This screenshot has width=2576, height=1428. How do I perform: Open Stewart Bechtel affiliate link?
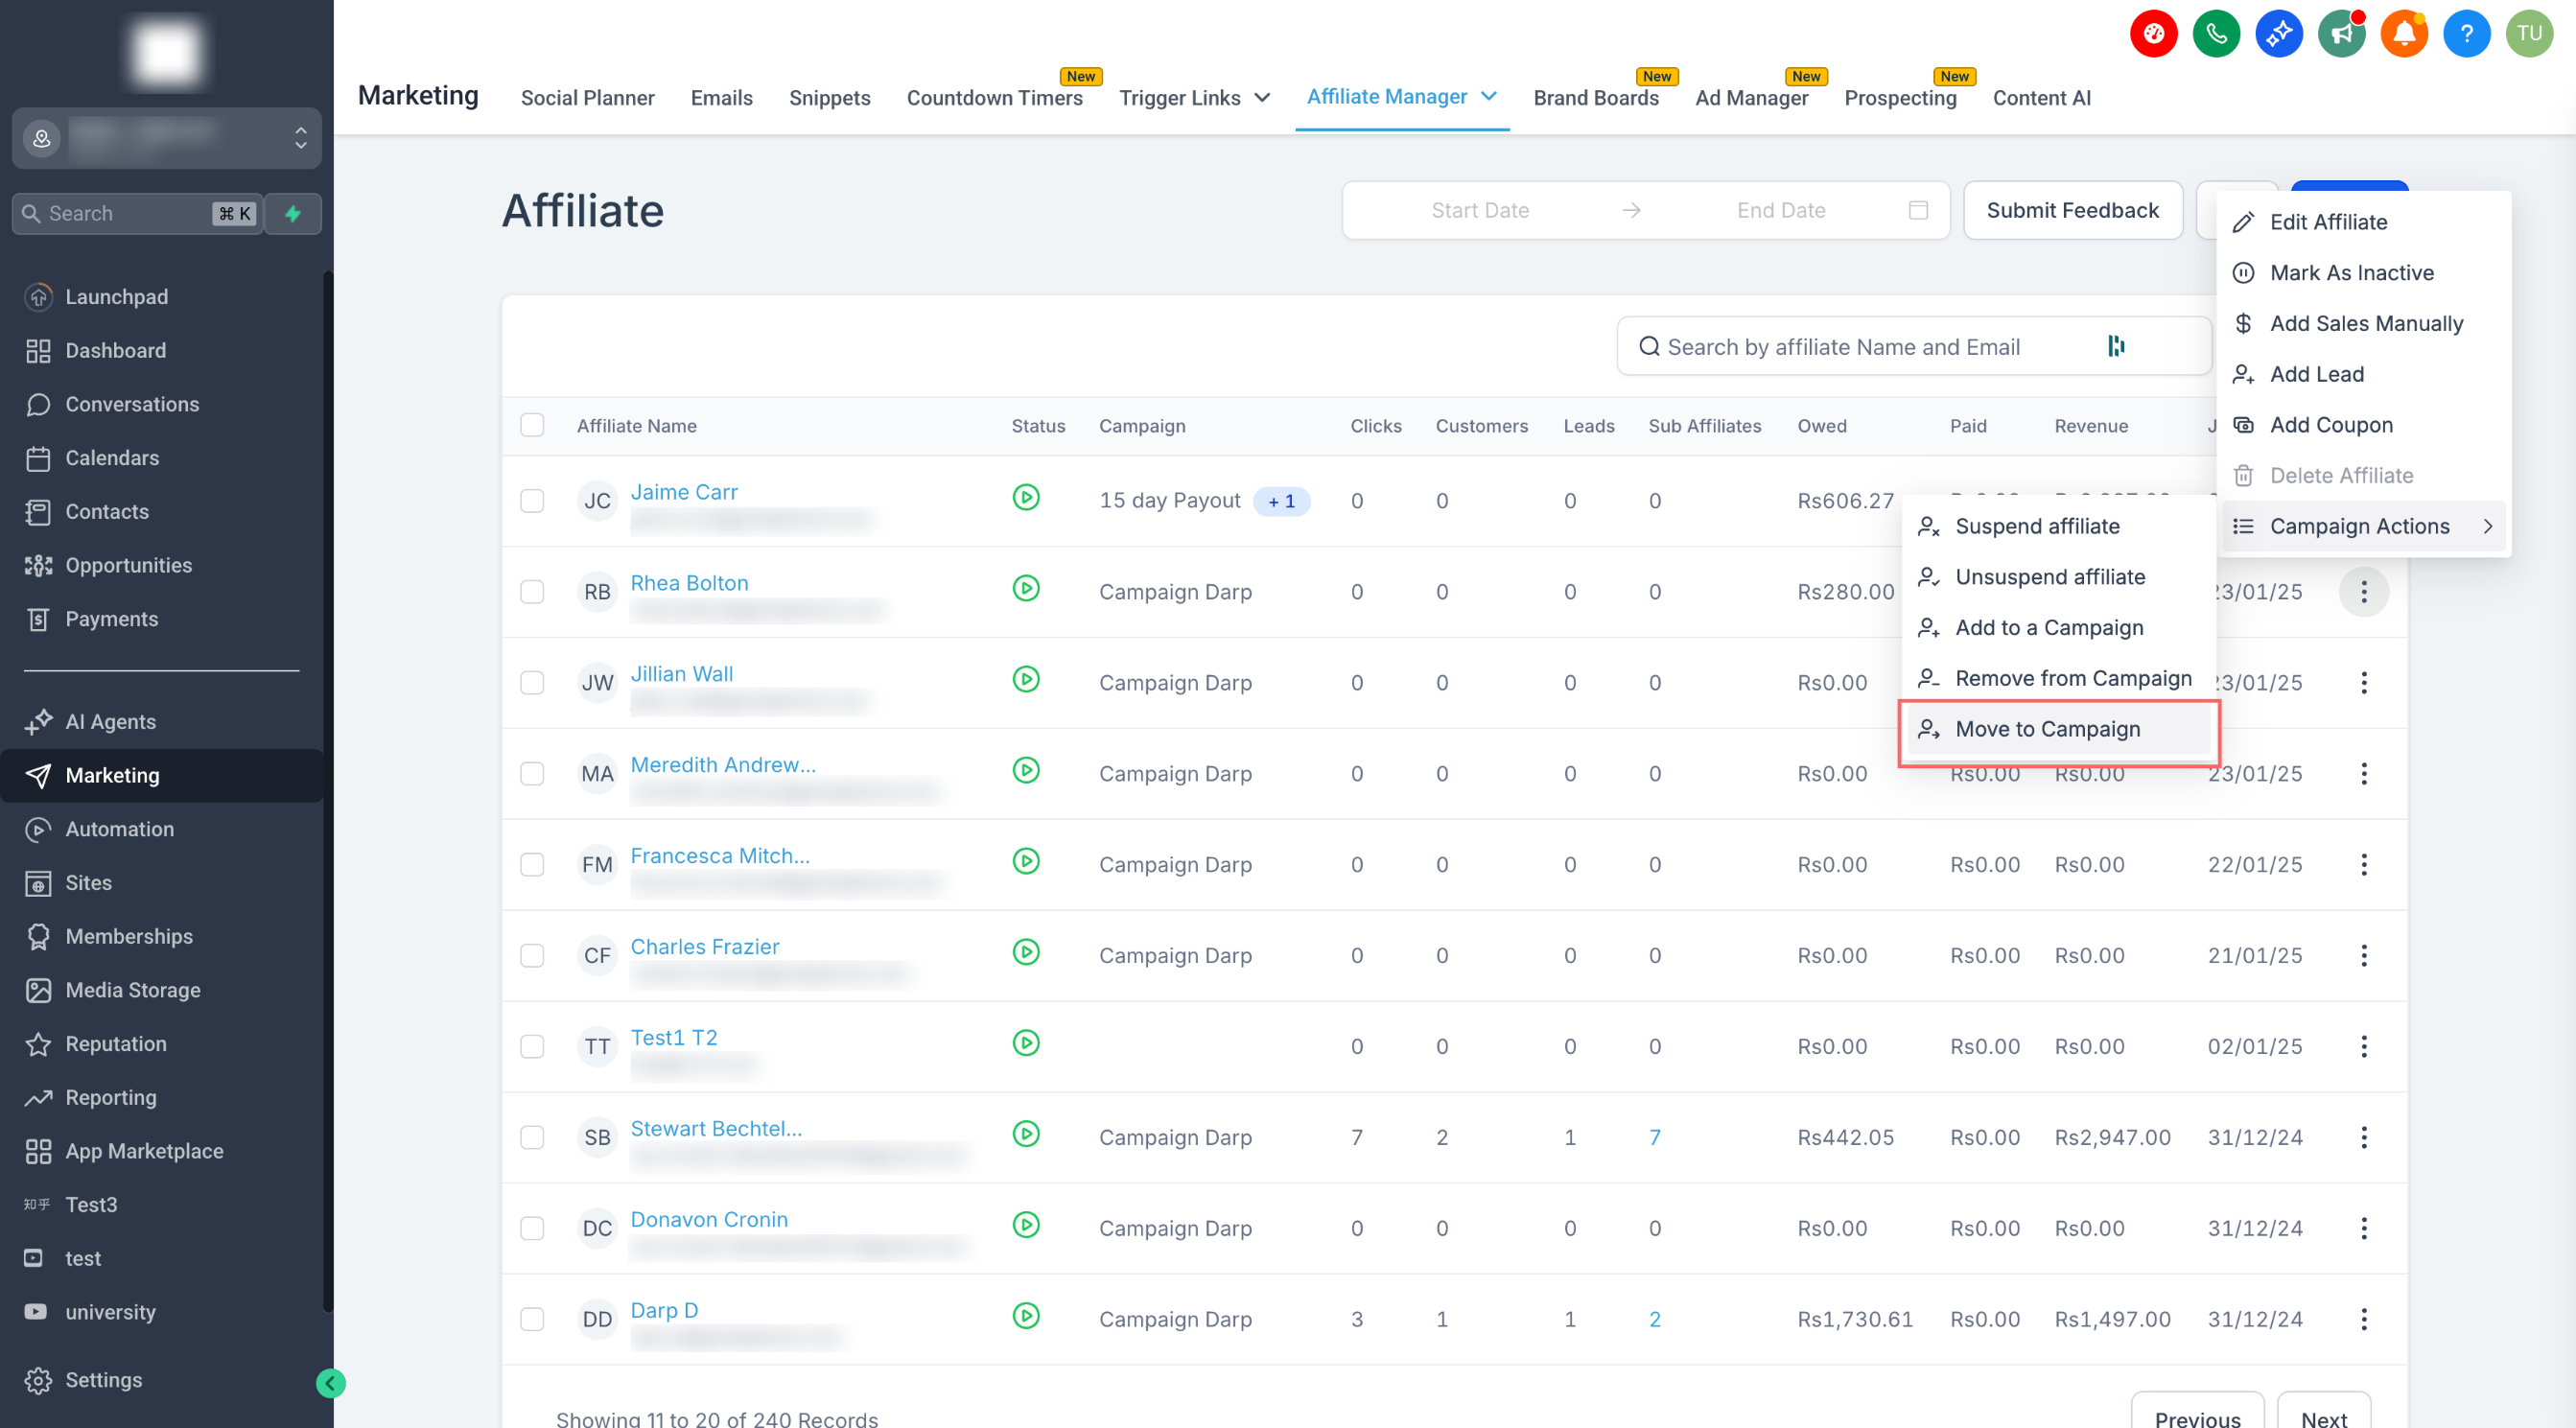pos(716,1128)
